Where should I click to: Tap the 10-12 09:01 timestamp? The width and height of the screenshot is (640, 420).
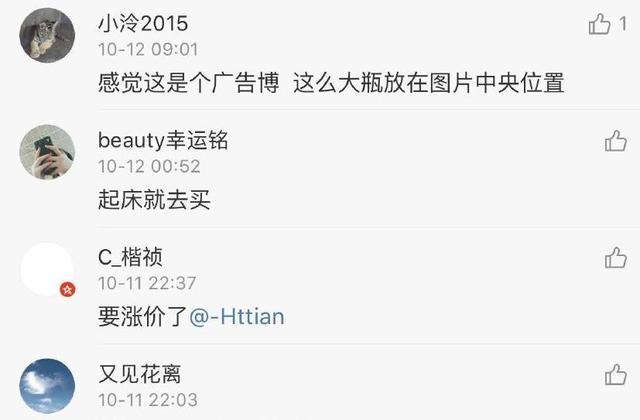(x=148, y=49)
